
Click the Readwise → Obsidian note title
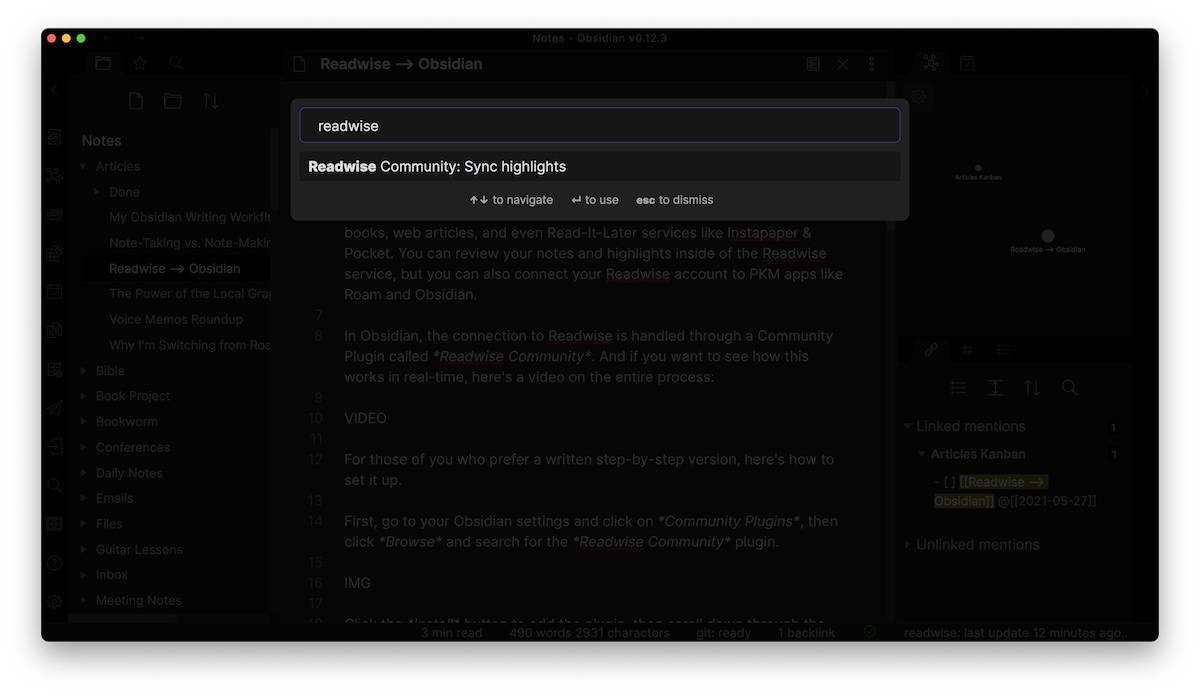(x=401, y=64)
